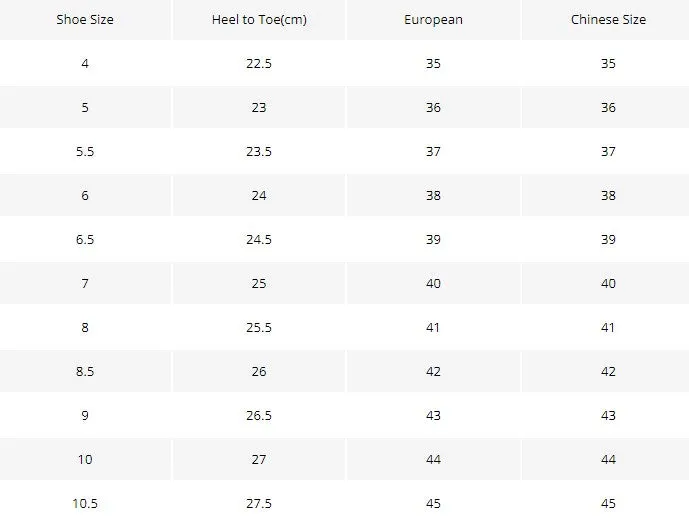Select the 23.5 heel to toe value
Screen dimensions: 689x524
click(x=259, y=152)
